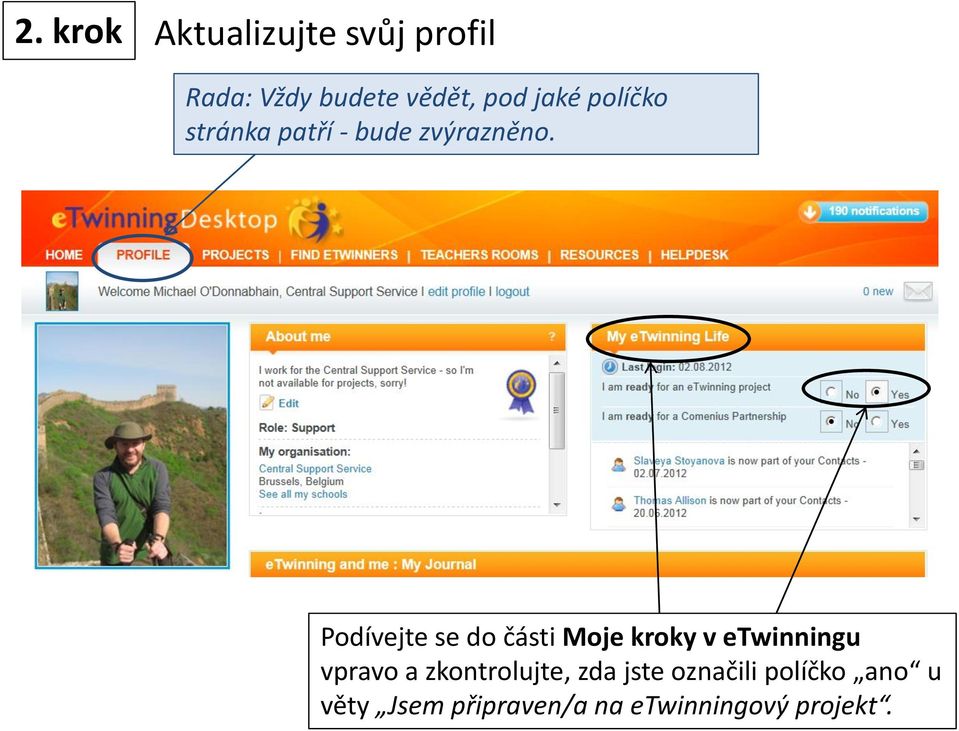Open Slaveya Stoyanova contact link
The image size is (959, 731).
point(679,461)
